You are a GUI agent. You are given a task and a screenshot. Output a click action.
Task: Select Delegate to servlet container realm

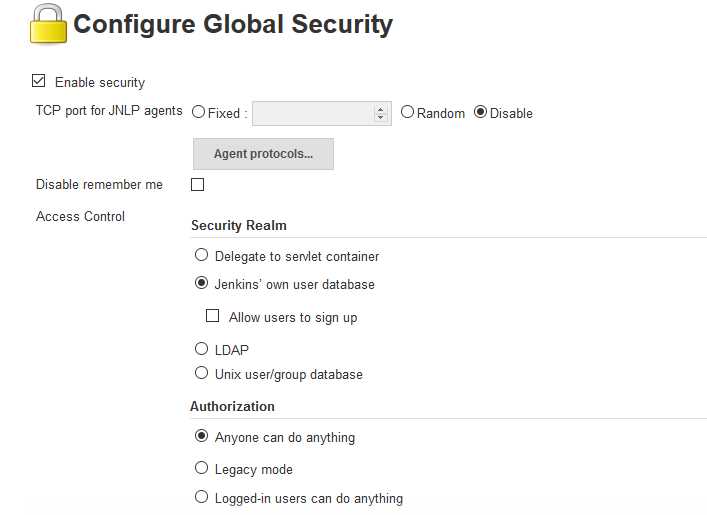coord(201,256)
